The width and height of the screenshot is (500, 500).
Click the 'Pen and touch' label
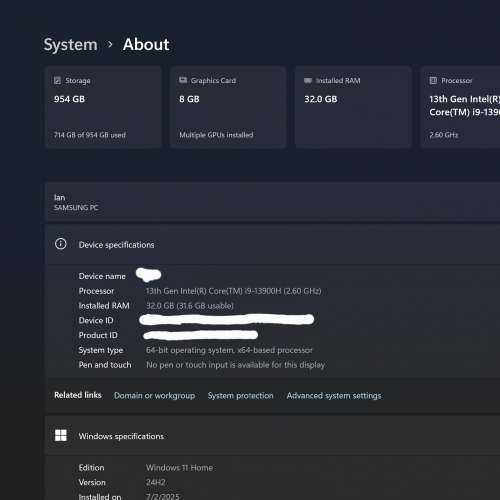coord(105,365)
